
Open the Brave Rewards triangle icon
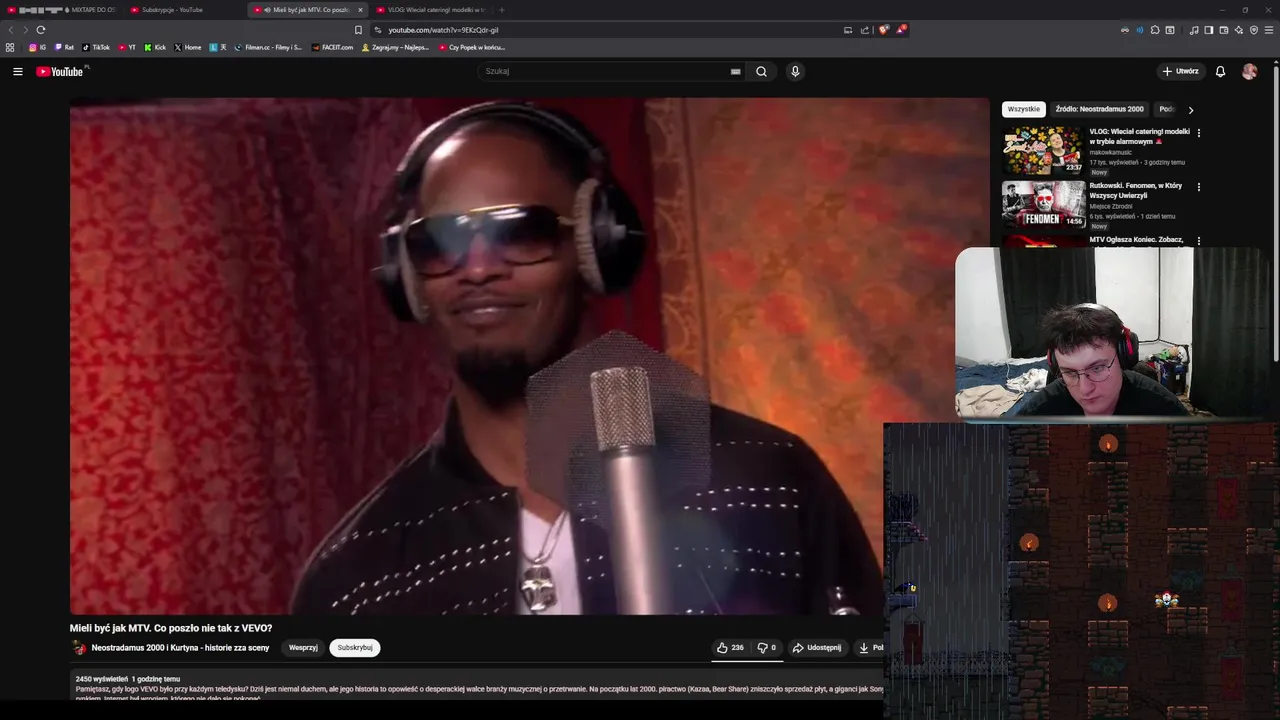900,30
